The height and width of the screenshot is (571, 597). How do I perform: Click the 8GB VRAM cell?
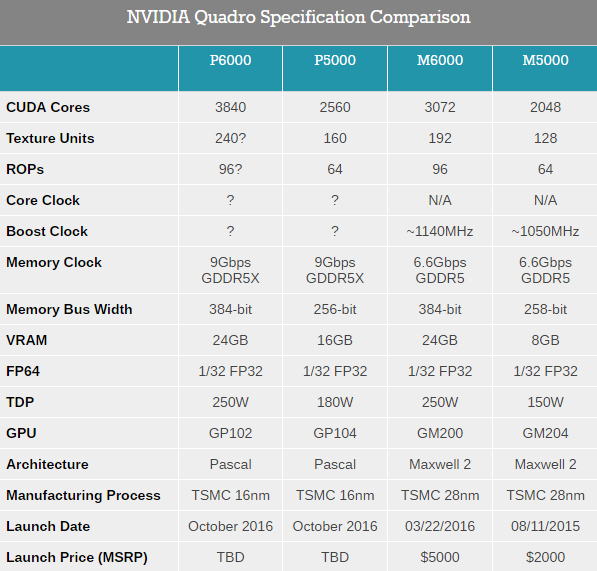pyautogui.click(x=545, y=340)
